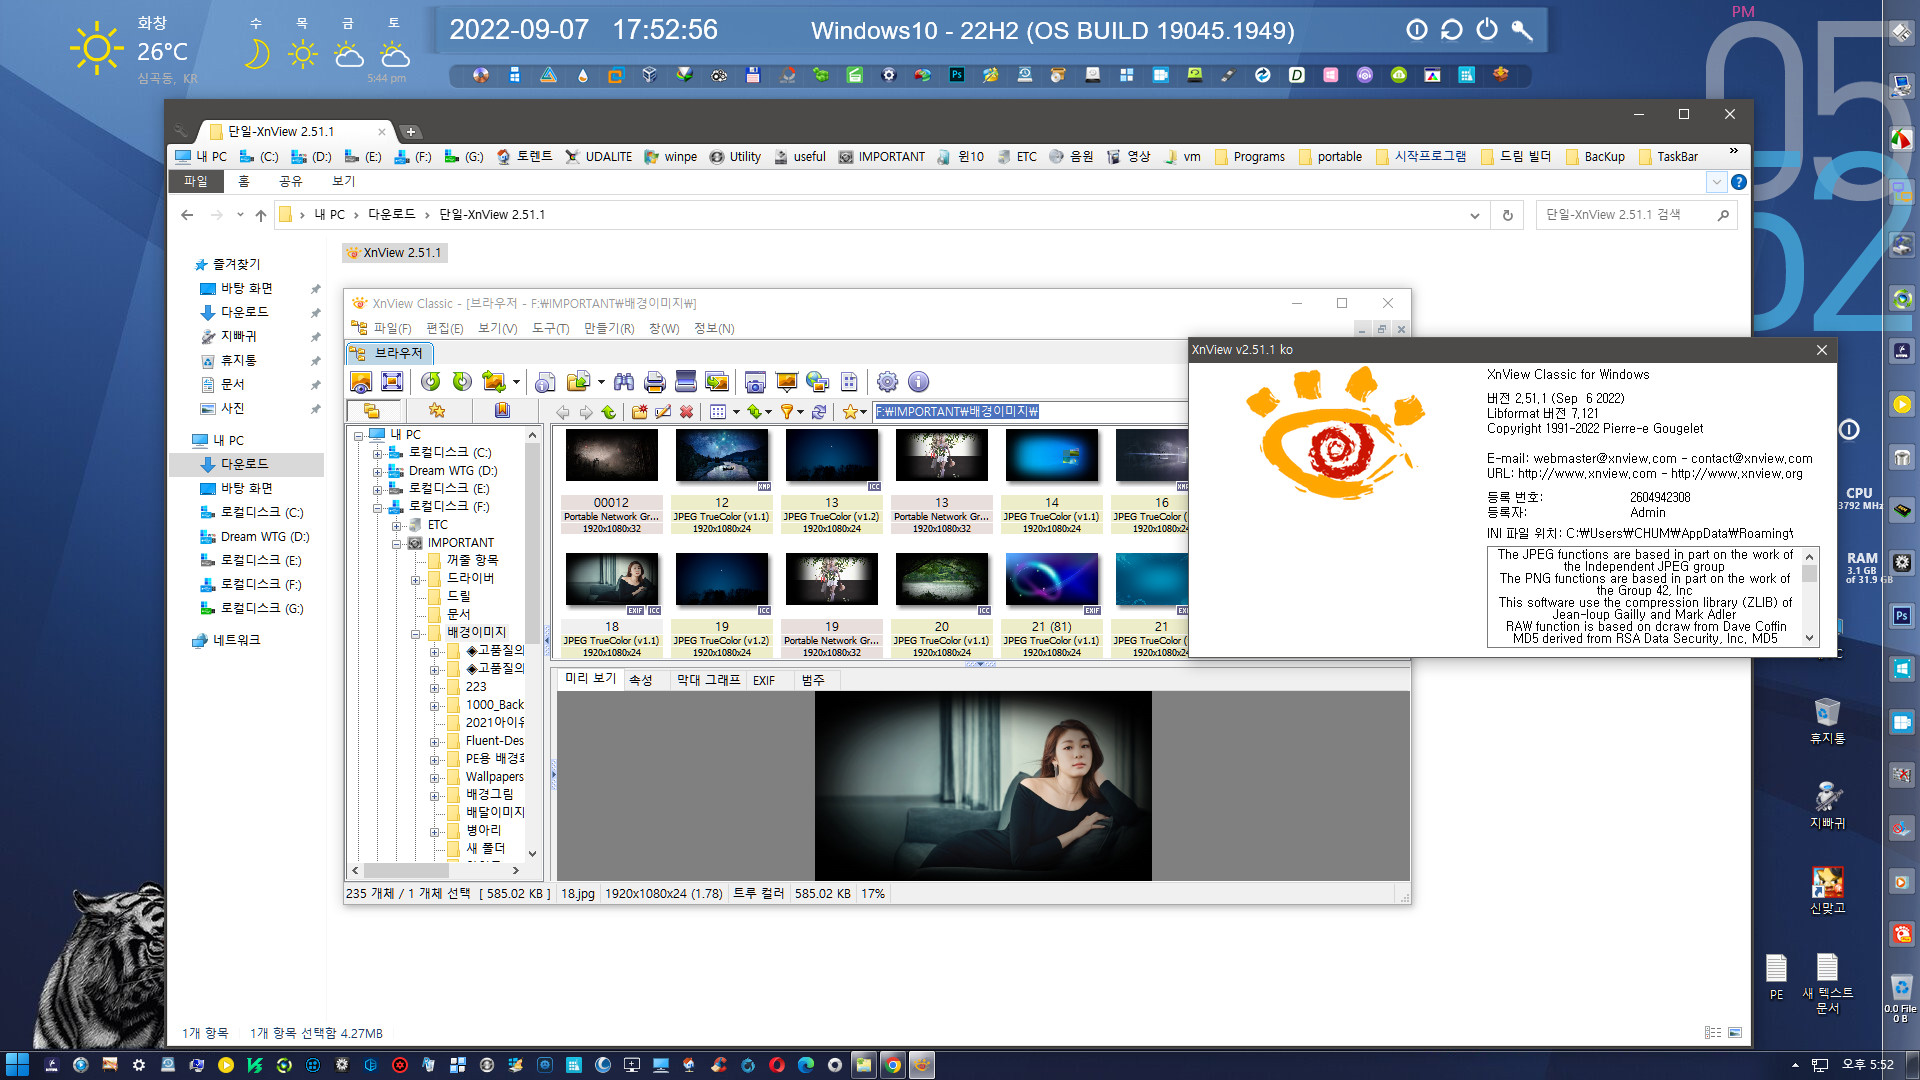Viewport: 1920px width, 1080px height.
Task: Open the 도구(T) menu in XnView
Action: [x=550, y=329]
